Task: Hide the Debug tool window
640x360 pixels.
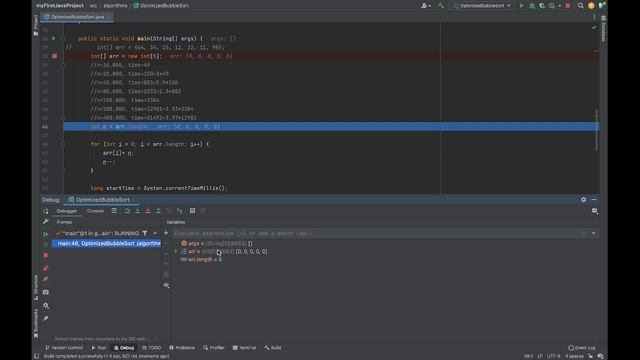Action: click(594, 200)
